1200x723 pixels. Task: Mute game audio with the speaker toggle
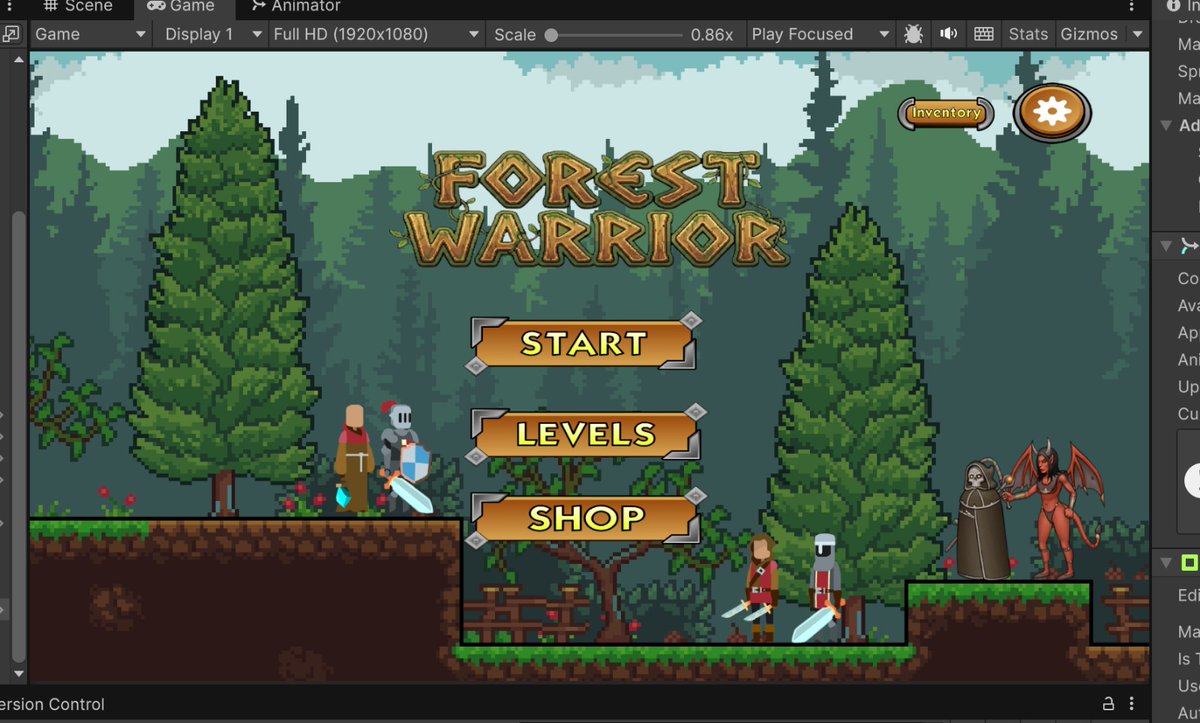coord(948,33)
